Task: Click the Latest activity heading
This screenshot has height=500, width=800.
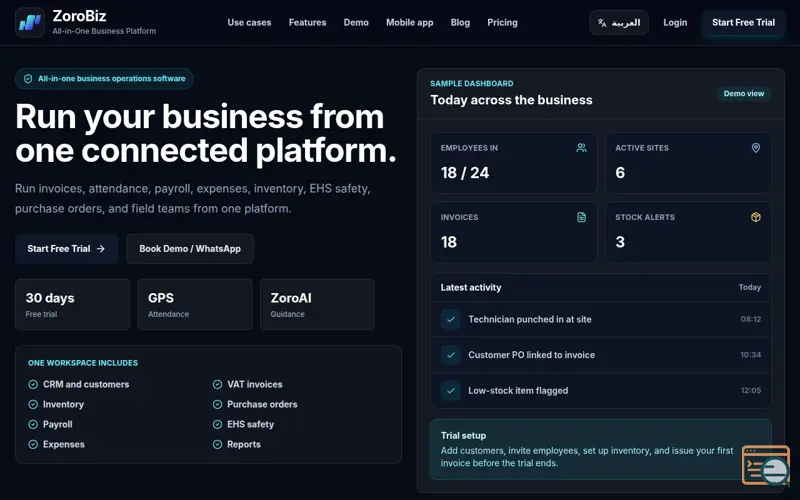Action: (x=471, y=287)
